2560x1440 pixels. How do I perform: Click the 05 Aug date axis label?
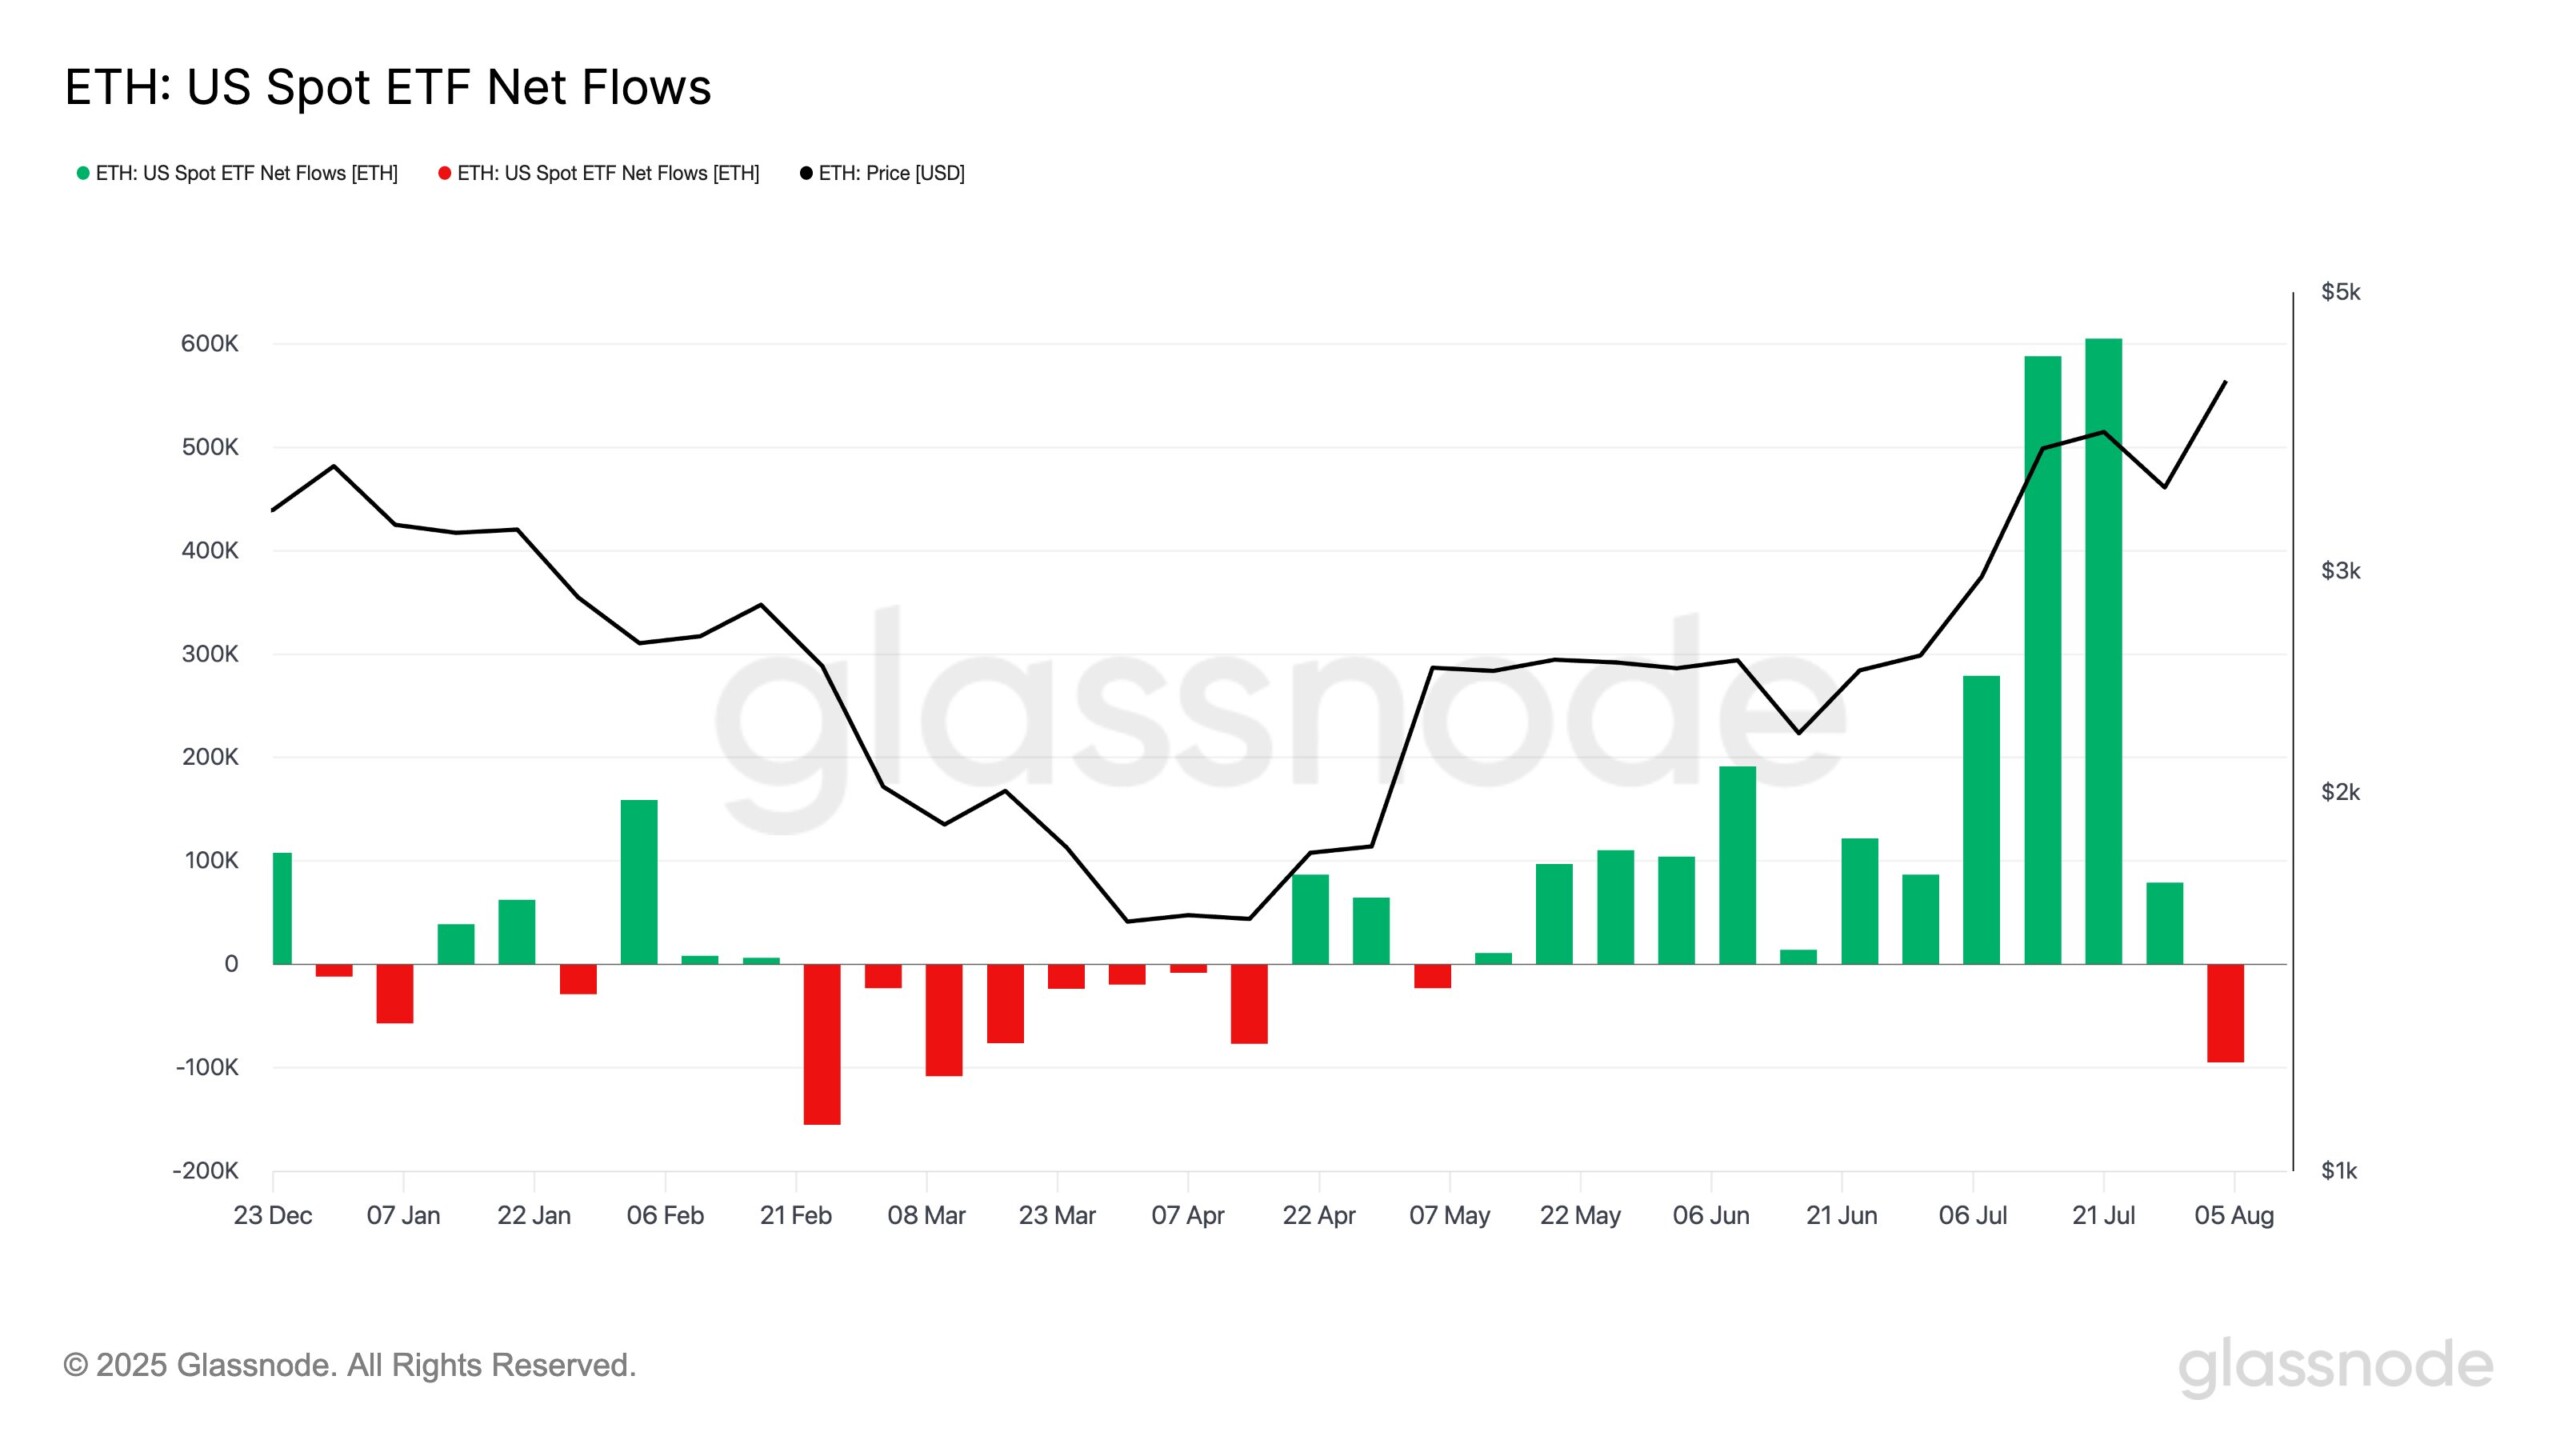pos(2233,1216)
